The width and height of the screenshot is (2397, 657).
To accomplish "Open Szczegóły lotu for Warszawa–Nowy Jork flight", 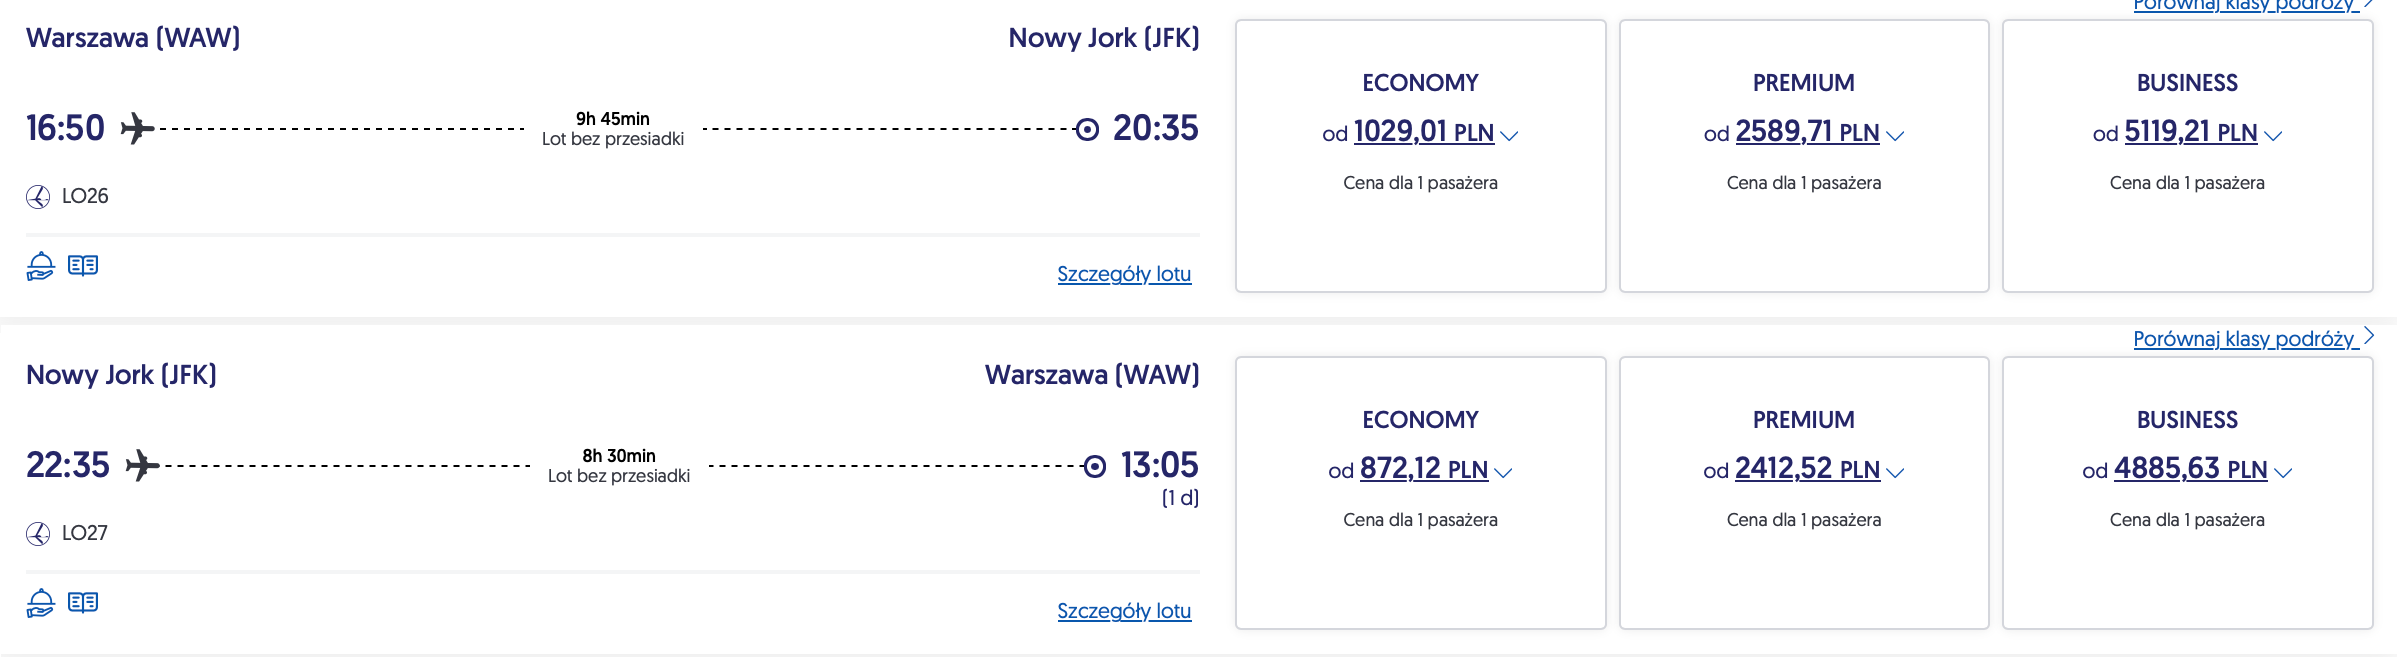I will coord(1124,274).
